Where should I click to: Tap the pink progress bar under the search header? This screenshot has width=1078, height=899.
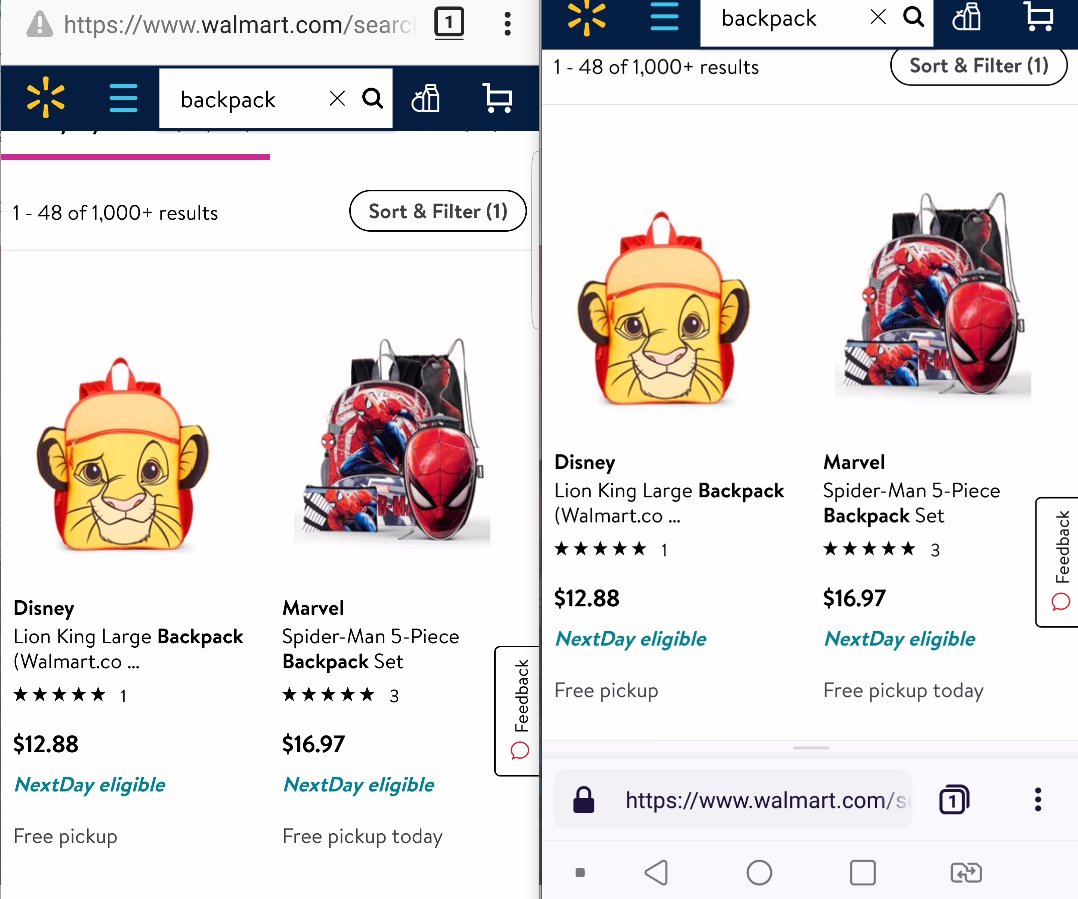135,157
